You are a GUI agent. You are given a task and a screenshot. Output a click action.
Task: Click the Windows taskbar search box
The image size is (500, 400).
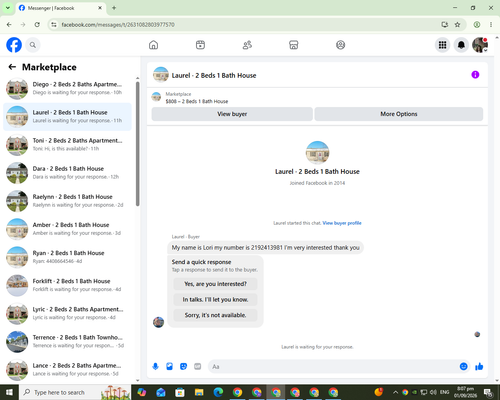75,392
